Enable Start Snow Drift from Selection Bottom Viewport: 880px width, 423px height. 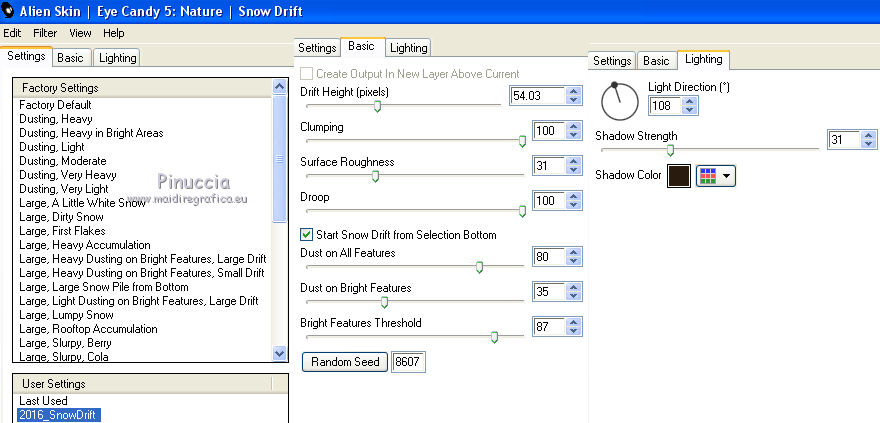click(x=306, y=235)
